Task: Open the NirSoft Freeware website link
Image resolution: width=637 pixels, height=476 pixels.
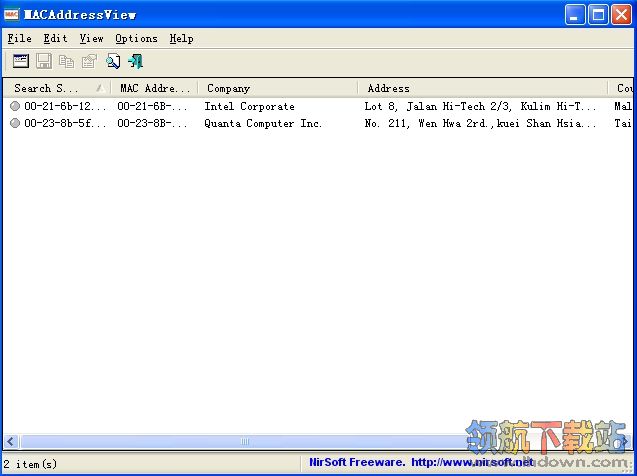Action: point(421,462)
